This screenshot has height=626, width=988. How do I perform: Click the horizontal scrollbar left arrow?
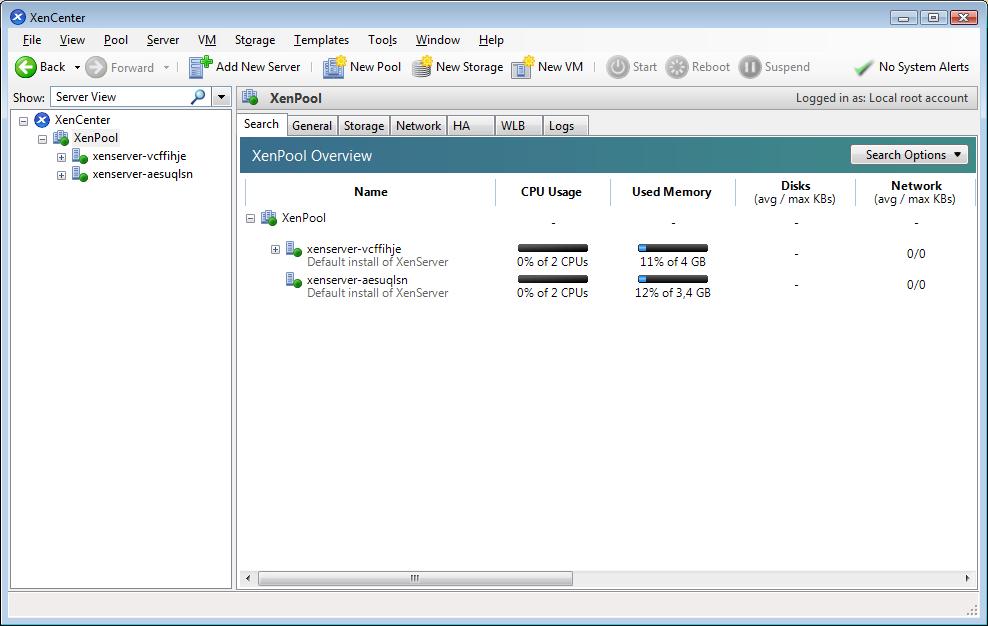[248, 578]
